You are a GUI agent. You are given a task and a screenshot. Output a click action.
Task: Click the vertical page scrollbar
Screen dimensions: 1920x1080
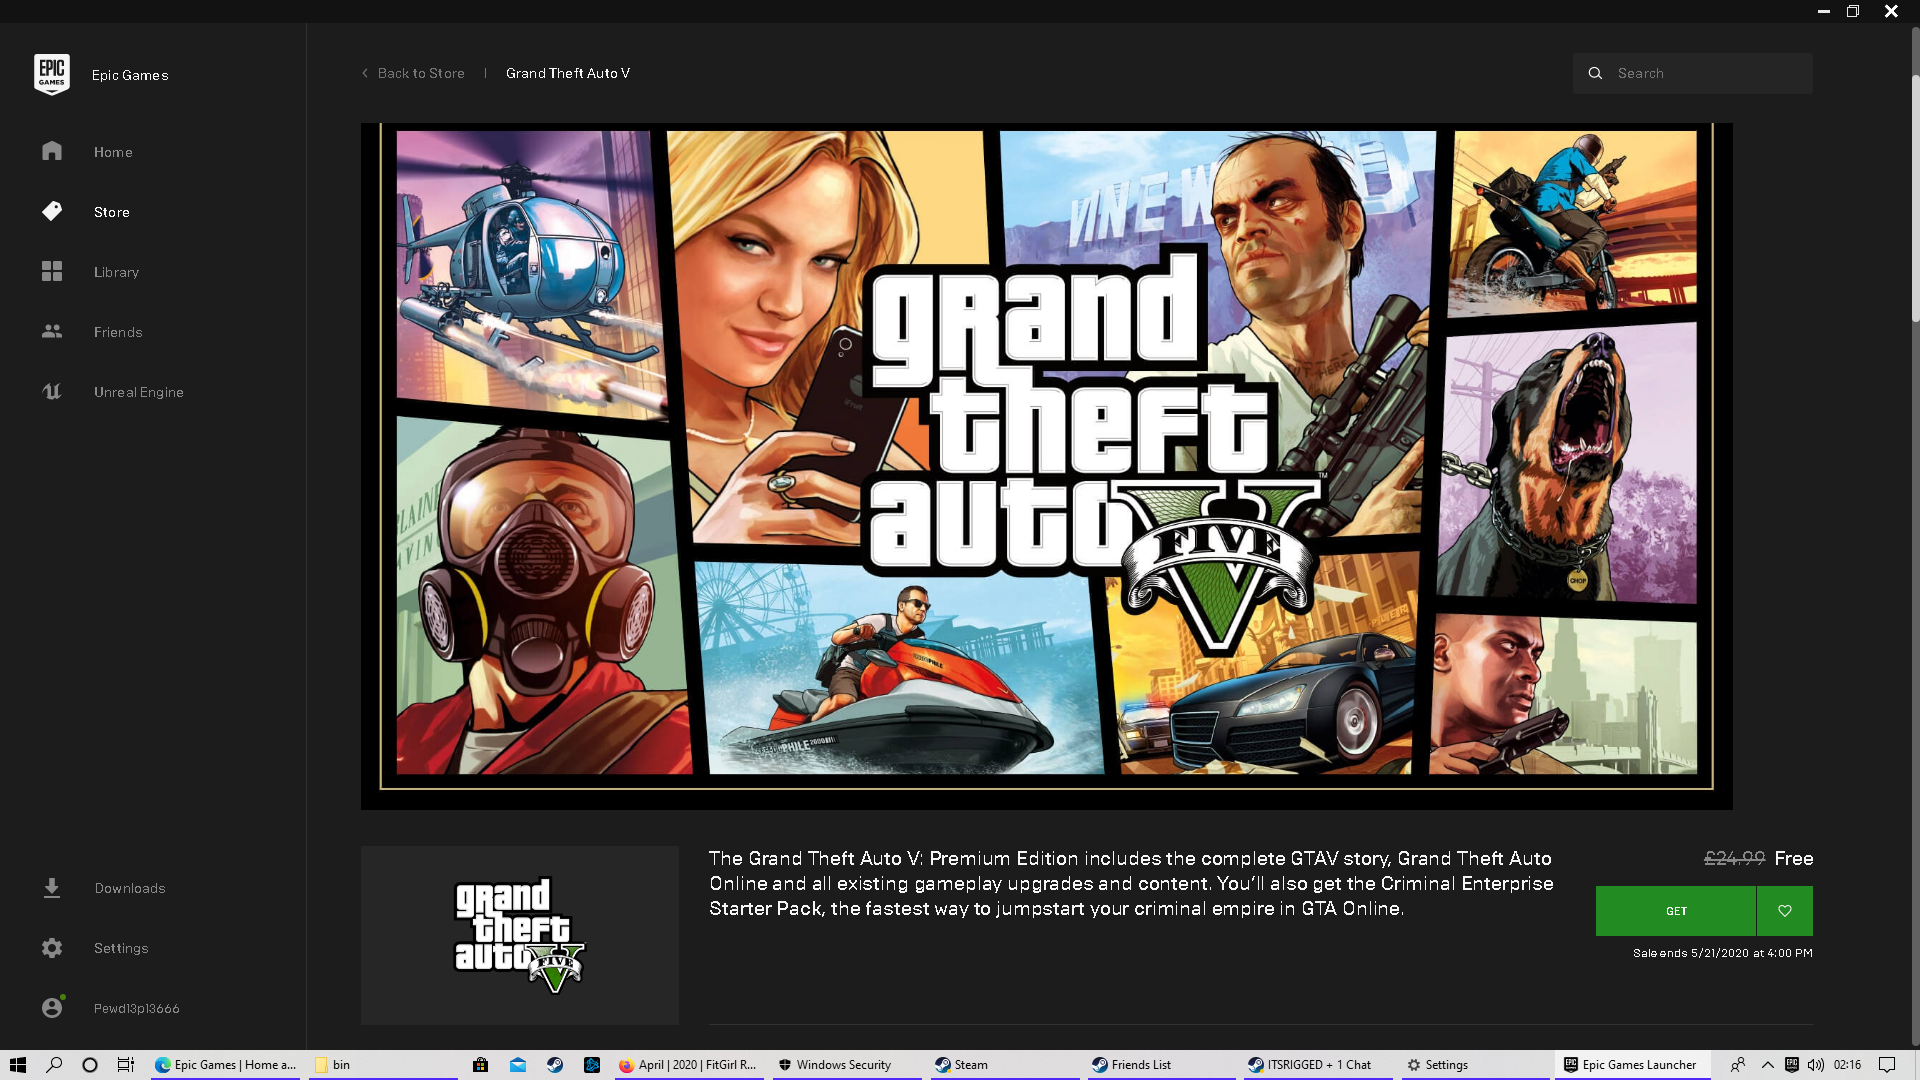pyautogui.click(x=1915, y=200)
